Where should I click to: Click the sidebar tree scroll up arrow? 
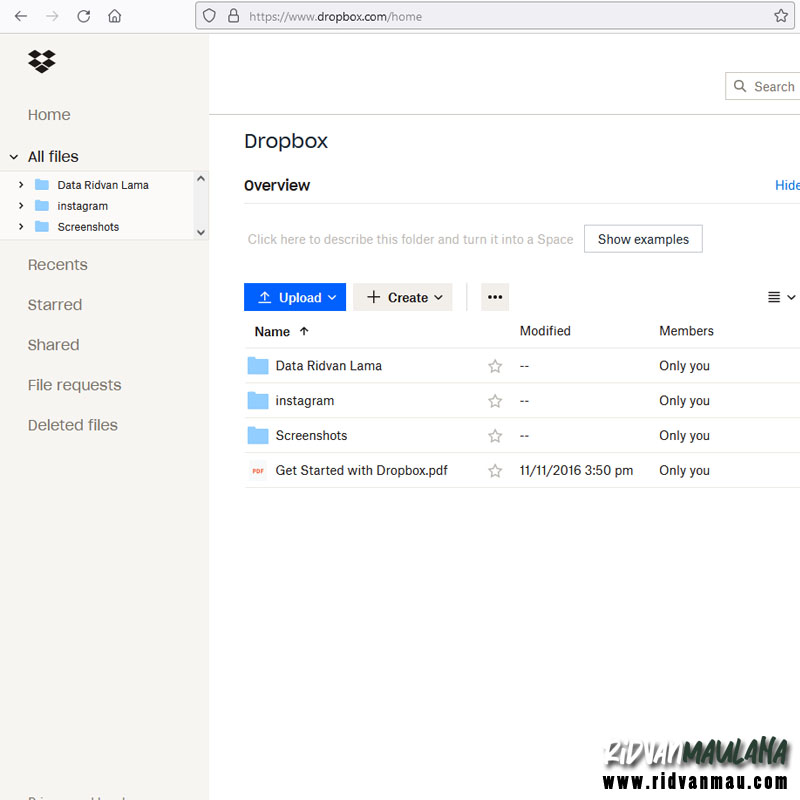(201, 179)
